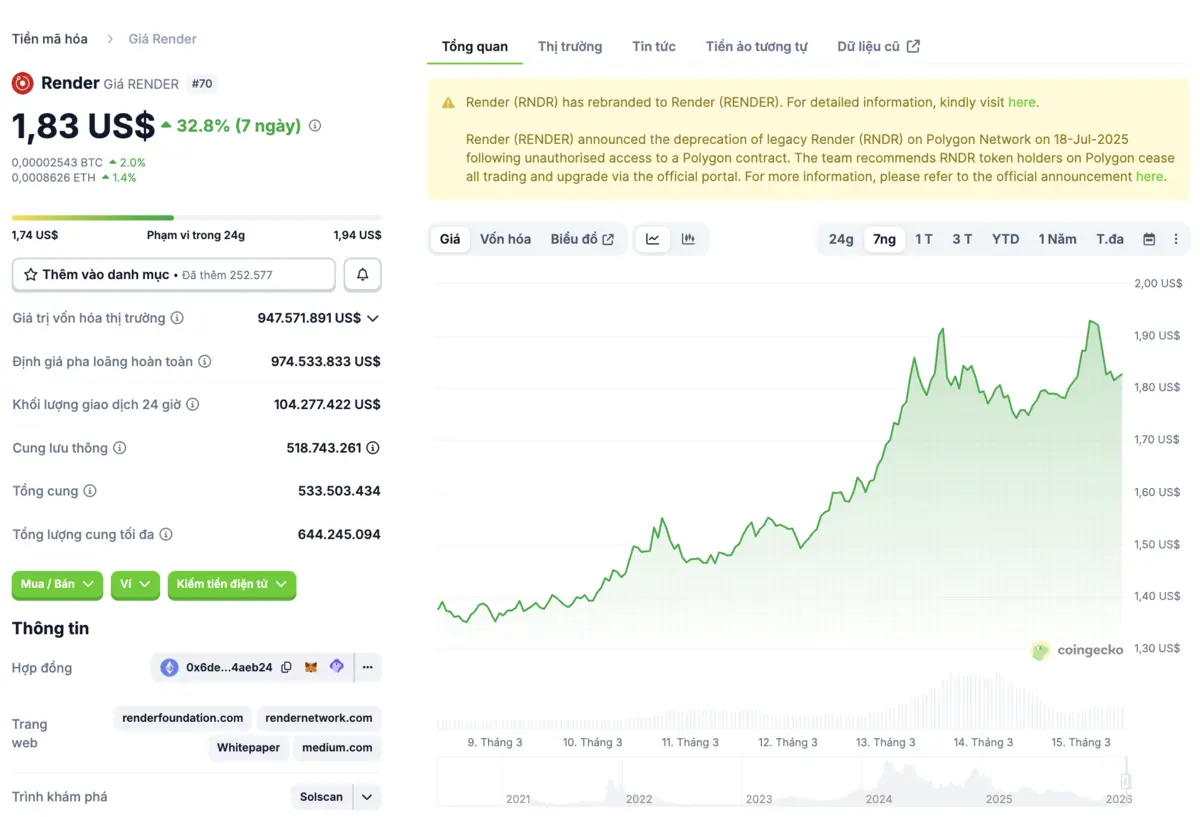Copy the contract address
The width and height of the screenshot is (1200, 817).
[x=287, y=667]
